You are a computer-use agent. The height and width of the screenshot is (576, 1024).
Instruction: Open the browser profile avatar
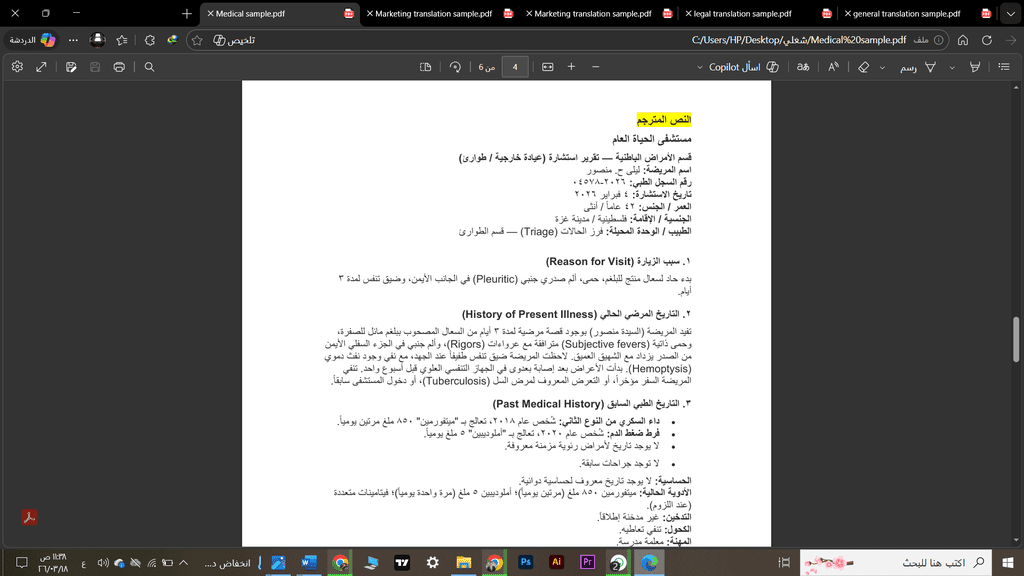[x=97, y=40]
